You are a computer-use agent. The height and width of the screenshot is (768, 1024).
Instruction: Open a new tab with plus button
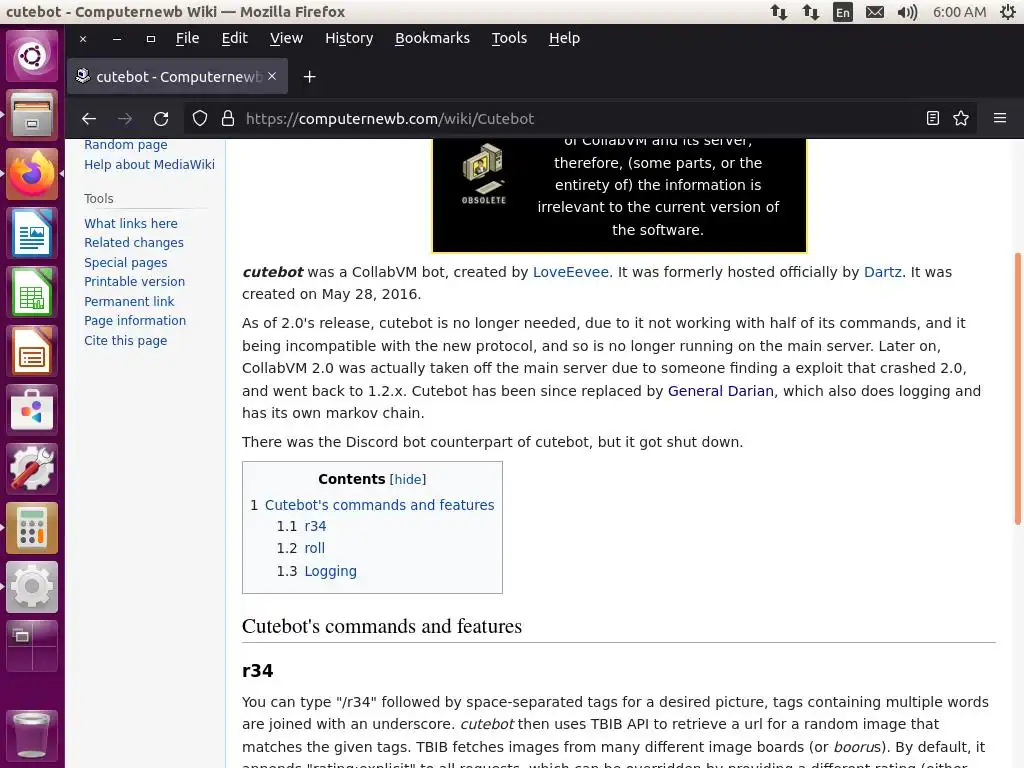point(310,77)
